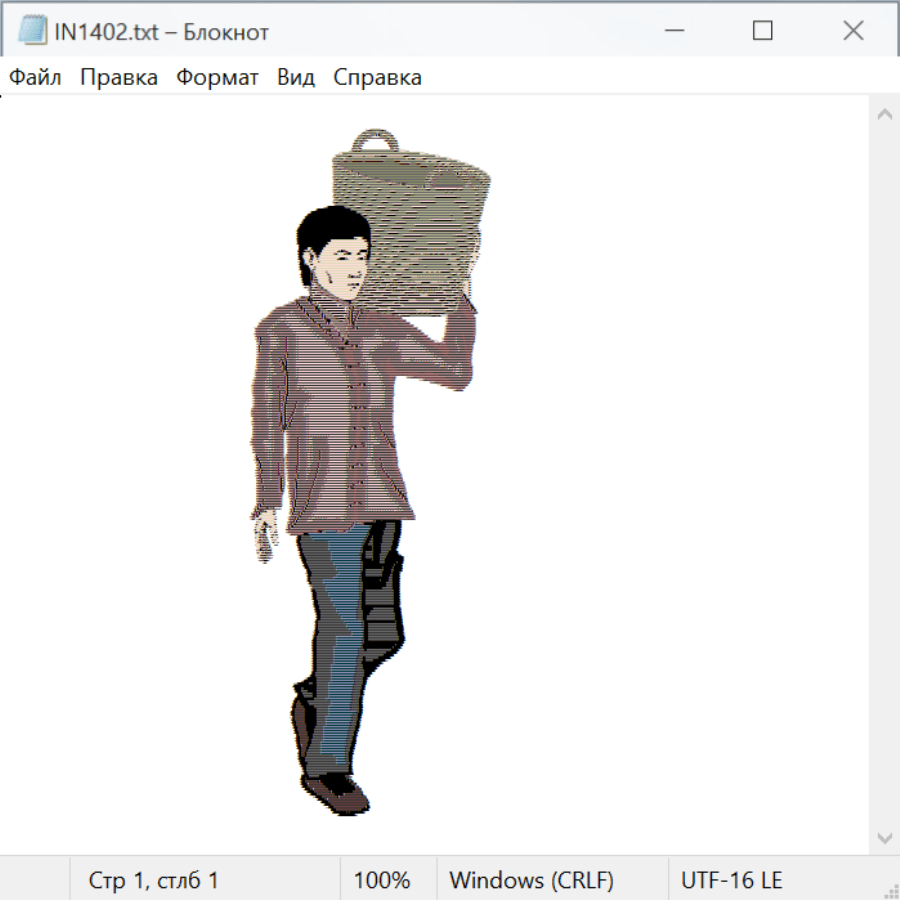Click the IN1402.txt title bar text
900x900 pixels.
tap(162, 32)
